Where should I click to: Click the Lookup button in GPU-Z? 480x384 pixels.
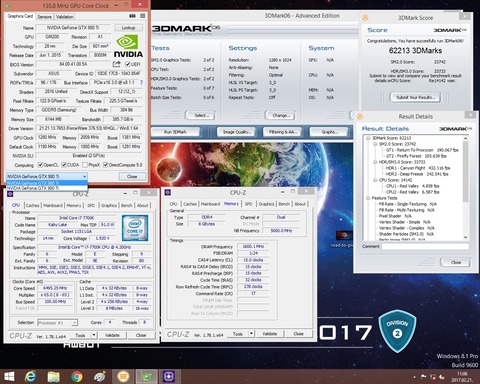click(x=128, y=28)
